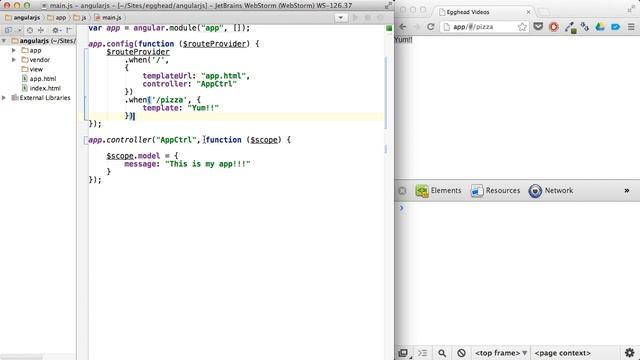The image size is (640, 360).
Task: Click angularjs in the breadcrumb bar
Action: pos(22,18)
